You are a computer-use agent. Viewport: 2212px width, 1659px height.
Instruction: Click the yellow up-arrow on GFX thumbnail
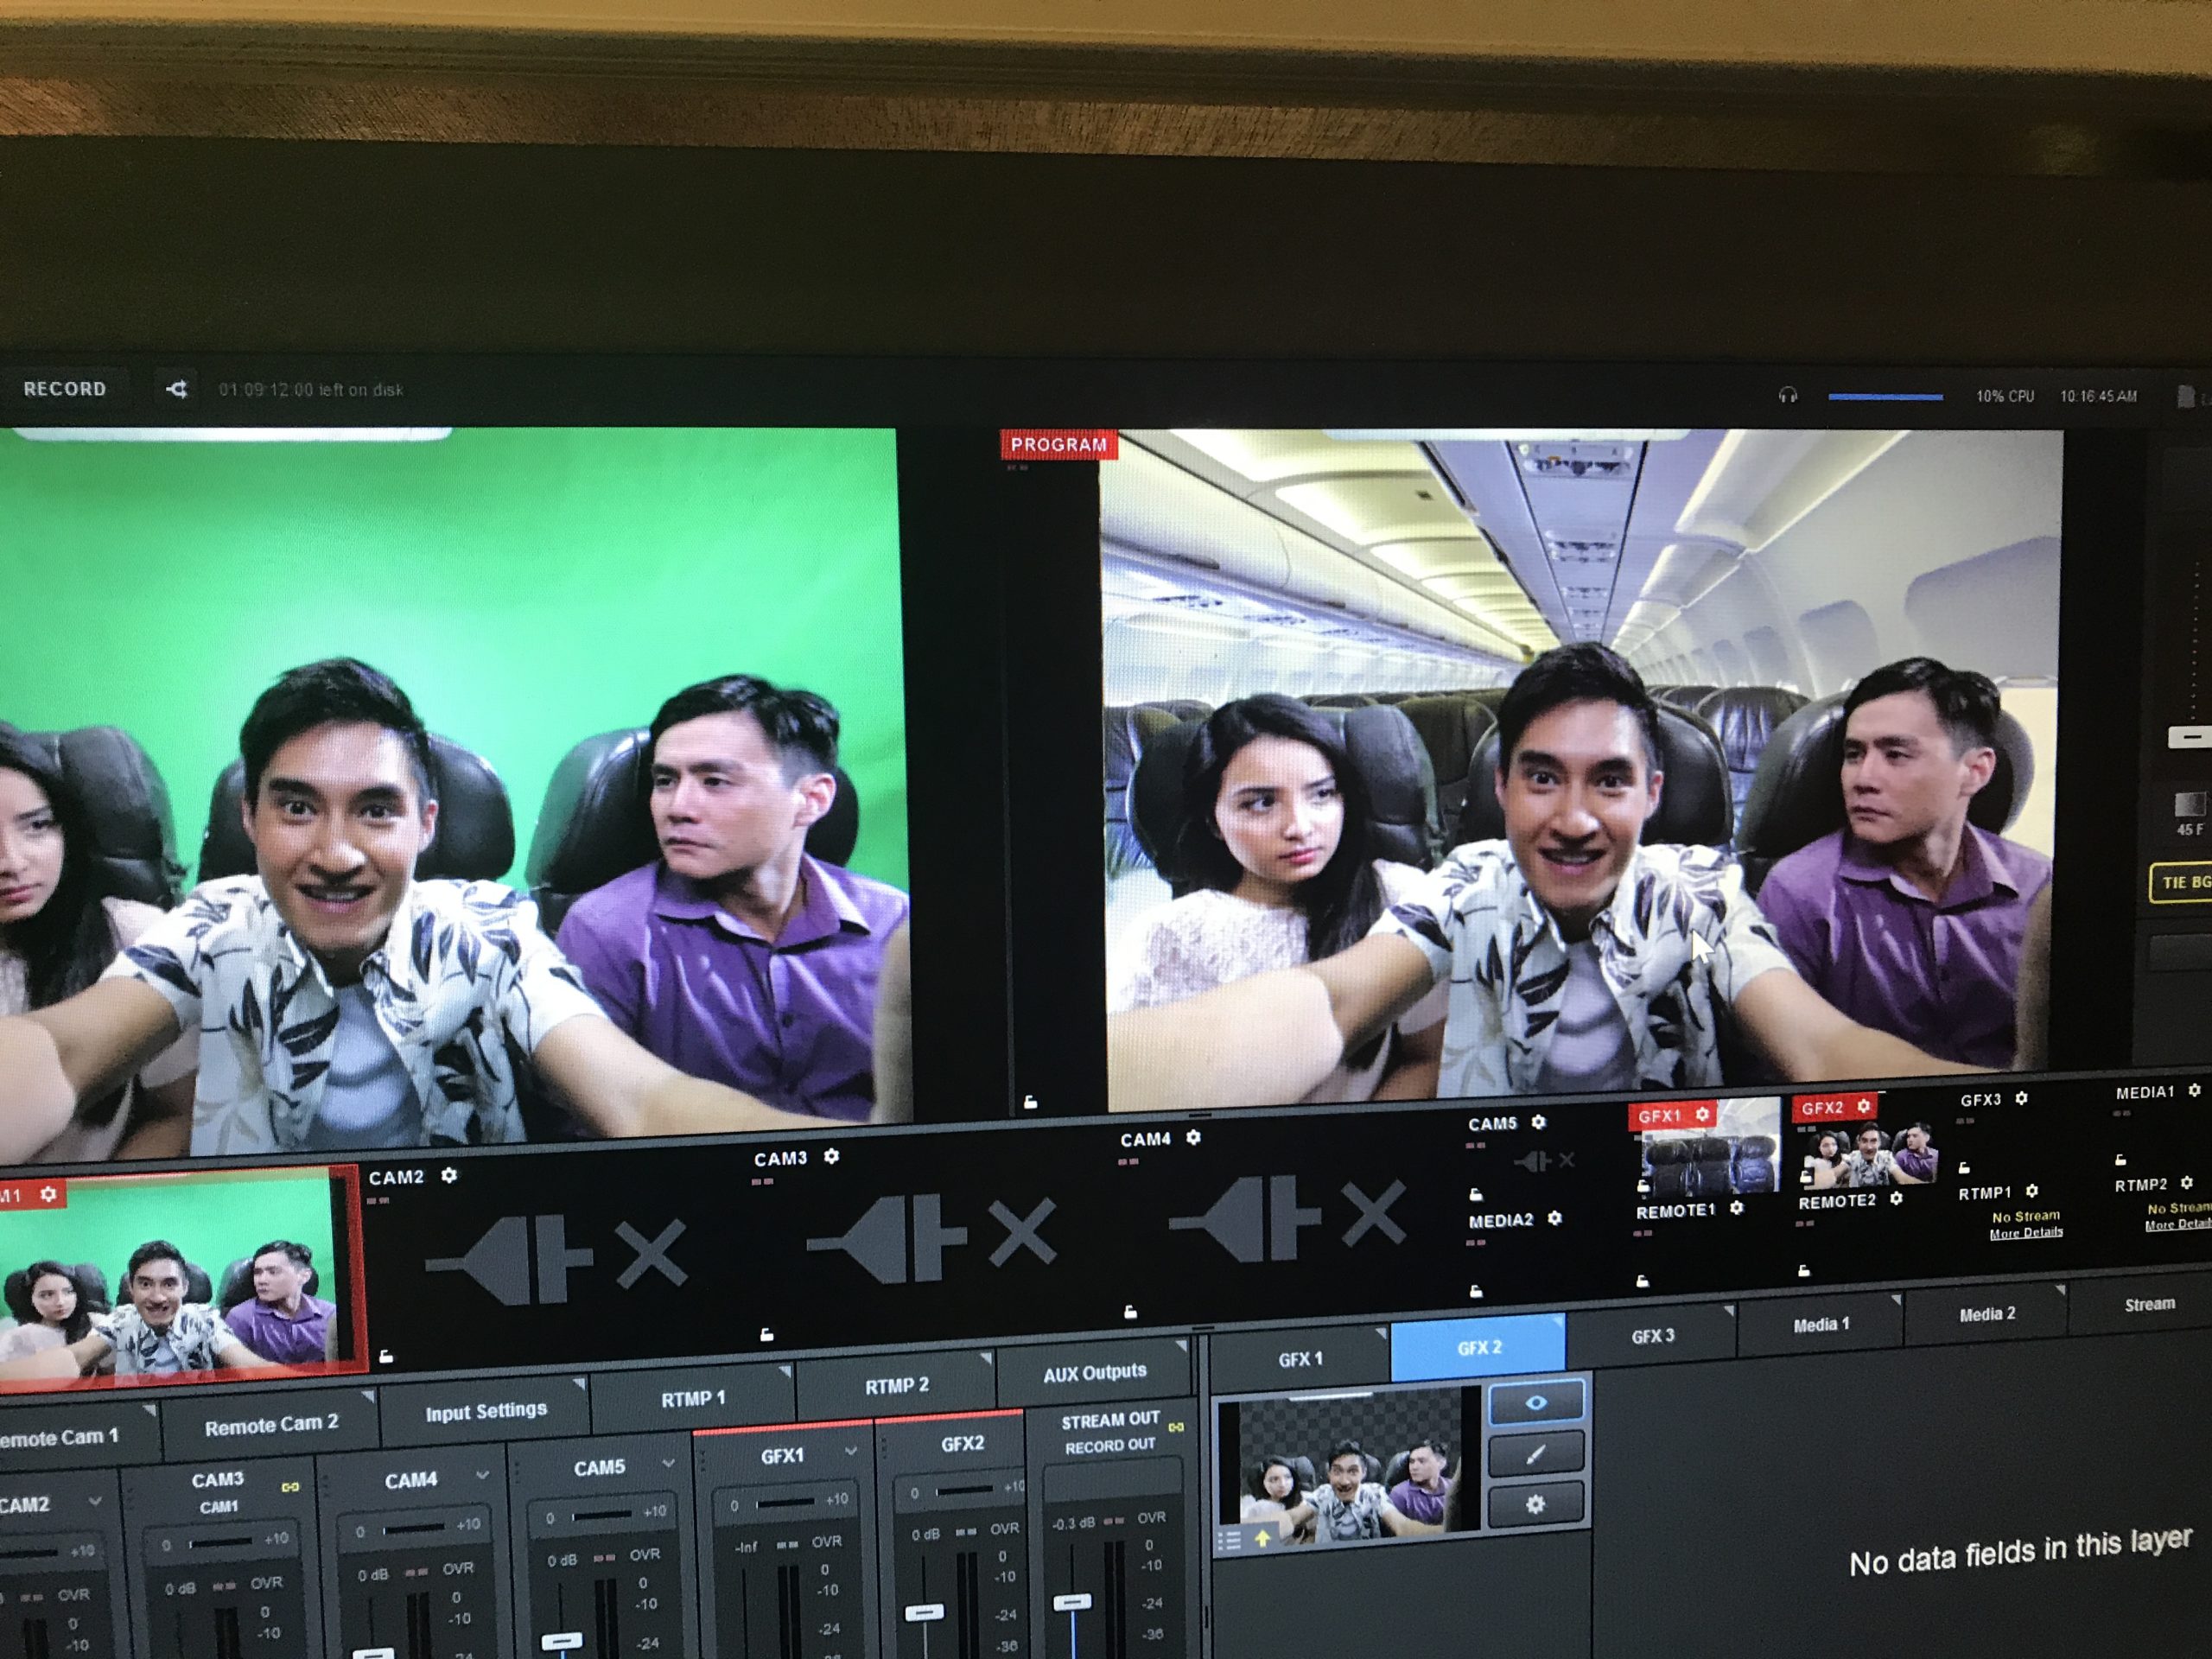tap(1262, 1539)
